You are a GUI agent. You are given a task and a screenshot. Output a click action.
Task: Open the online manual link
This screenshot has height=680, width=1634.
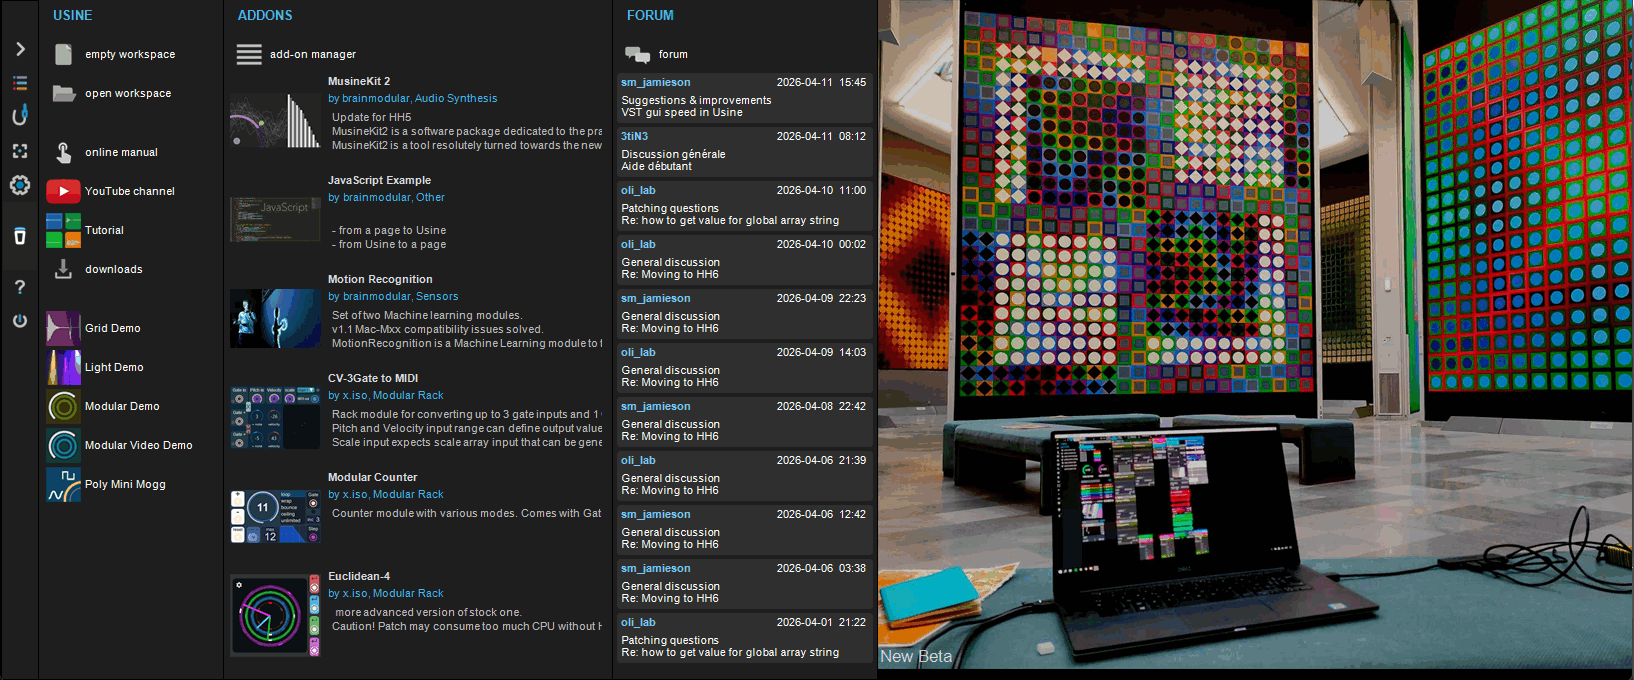(x=121, y=152)
